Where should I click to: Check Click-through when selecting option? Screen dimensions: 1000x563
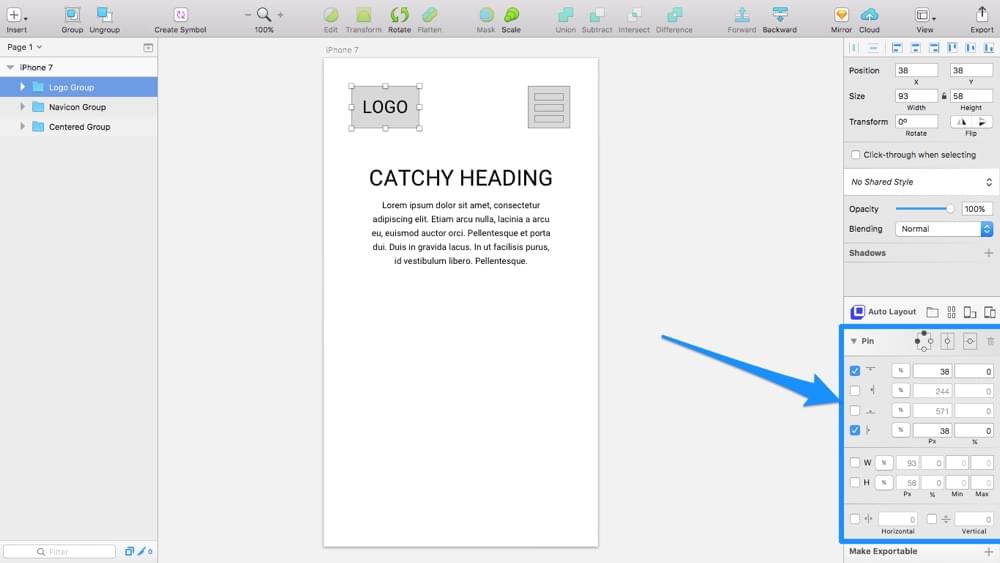tap(855, 155)
